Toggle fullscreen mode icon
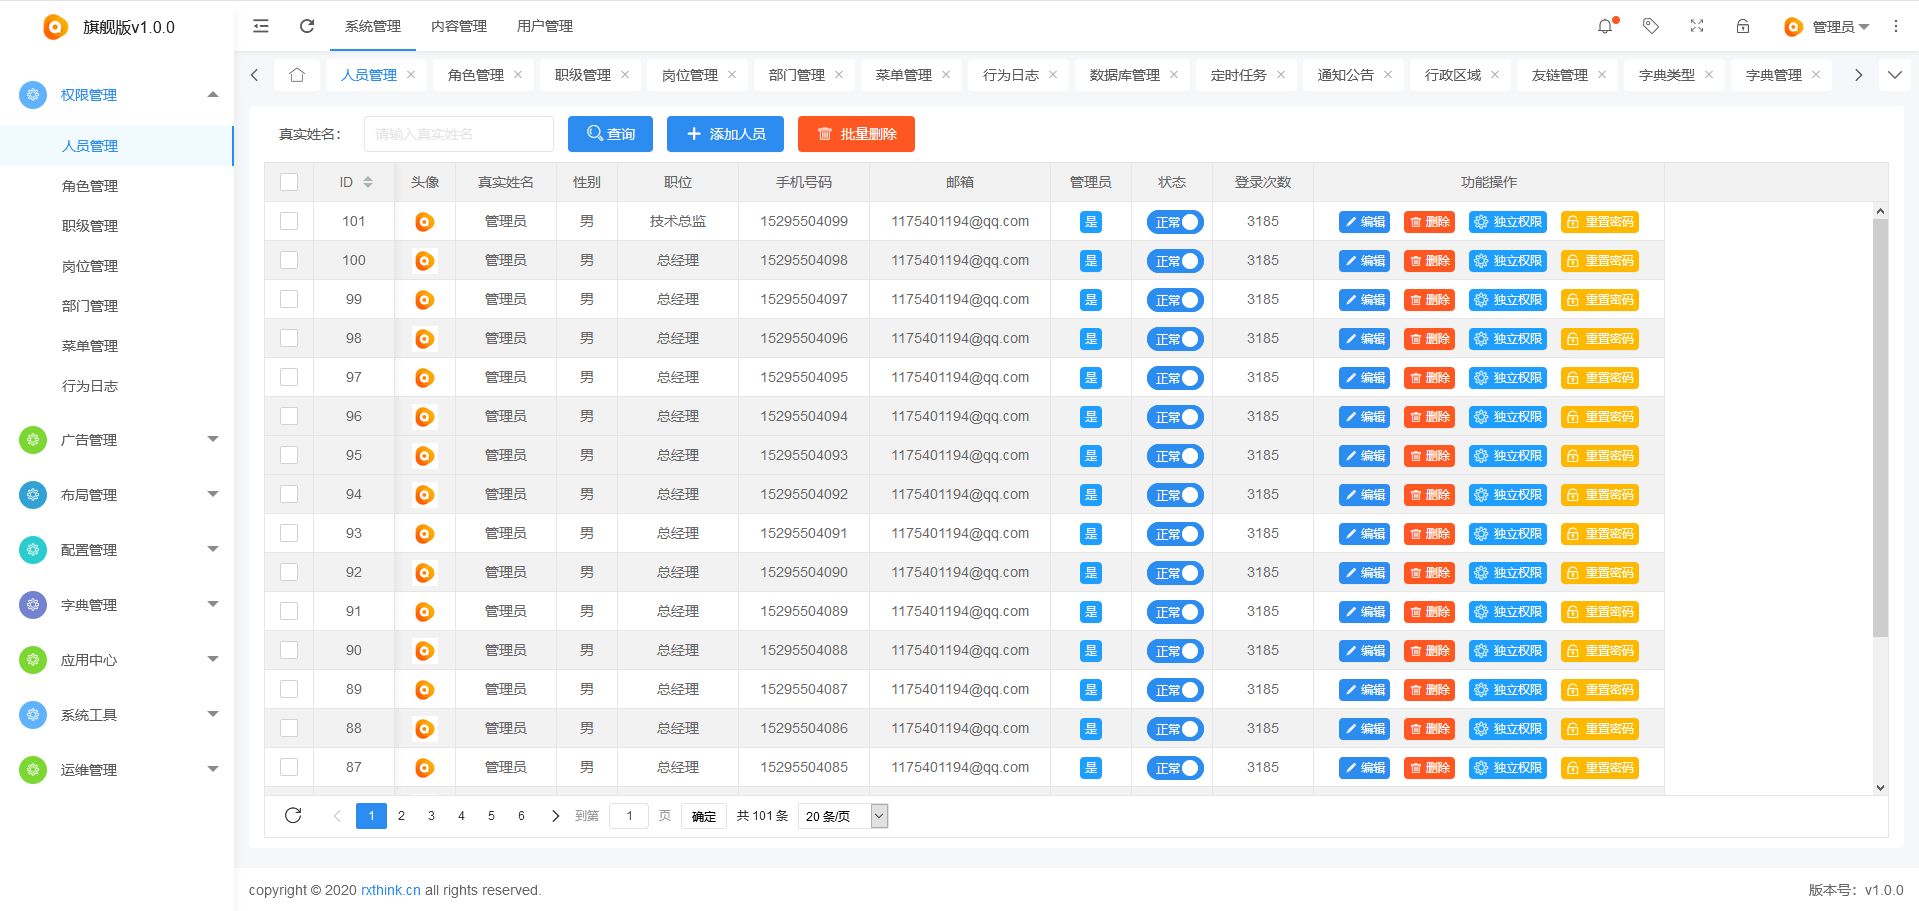 click(x=1697, y=26)
